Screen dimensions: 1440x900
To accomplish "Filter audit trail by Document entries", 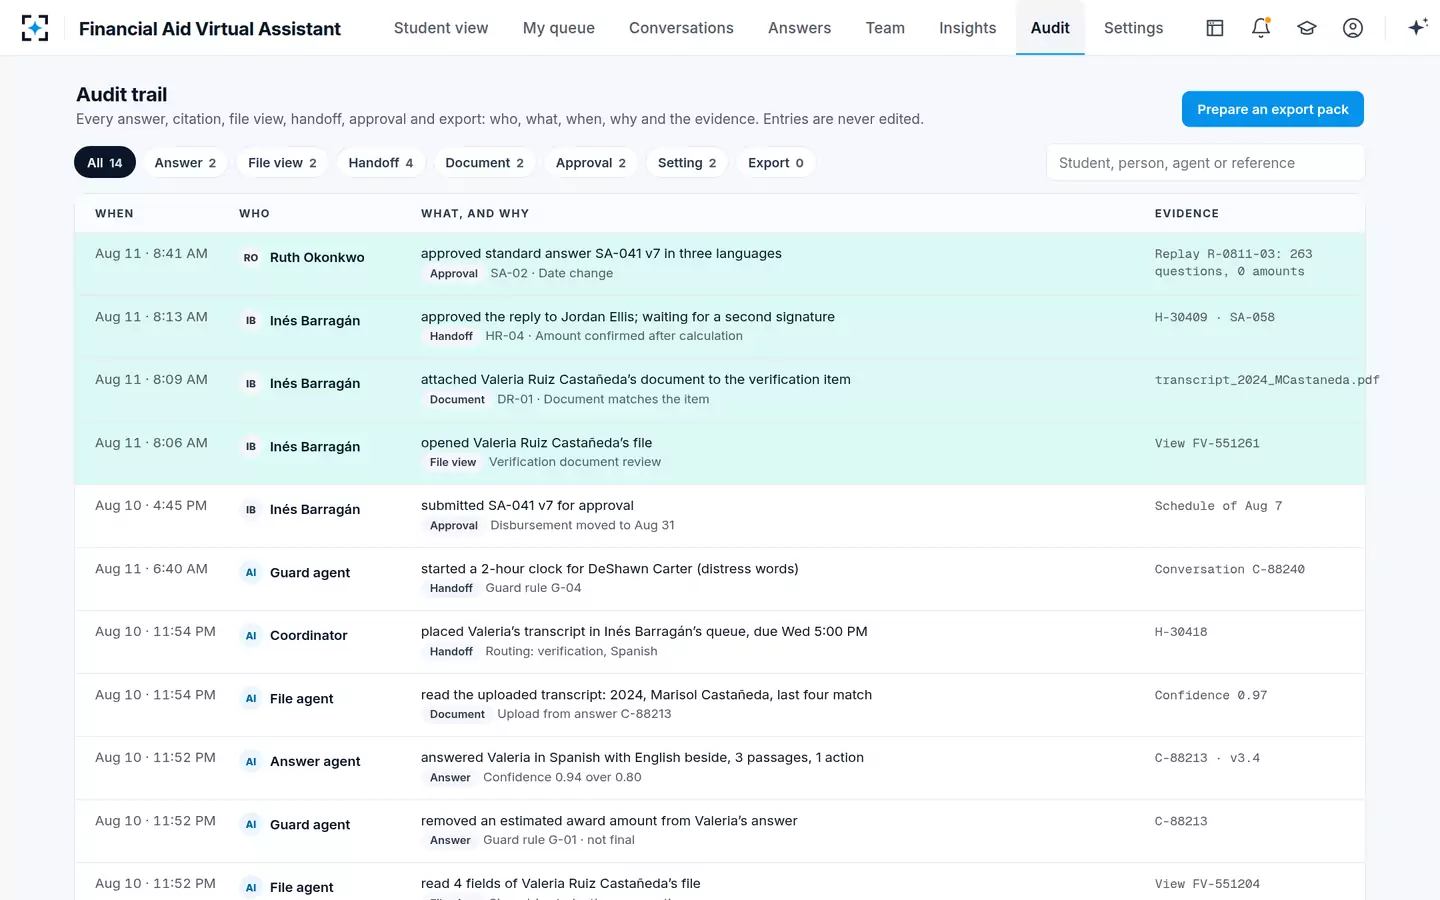I will [x=484, y=163].
